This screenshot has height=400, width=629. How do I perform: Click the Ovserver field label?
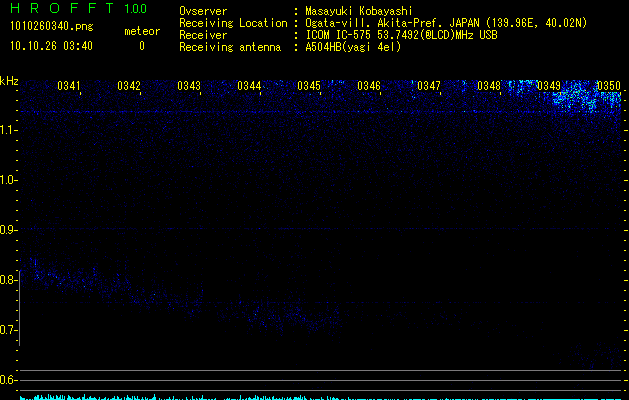203,11
